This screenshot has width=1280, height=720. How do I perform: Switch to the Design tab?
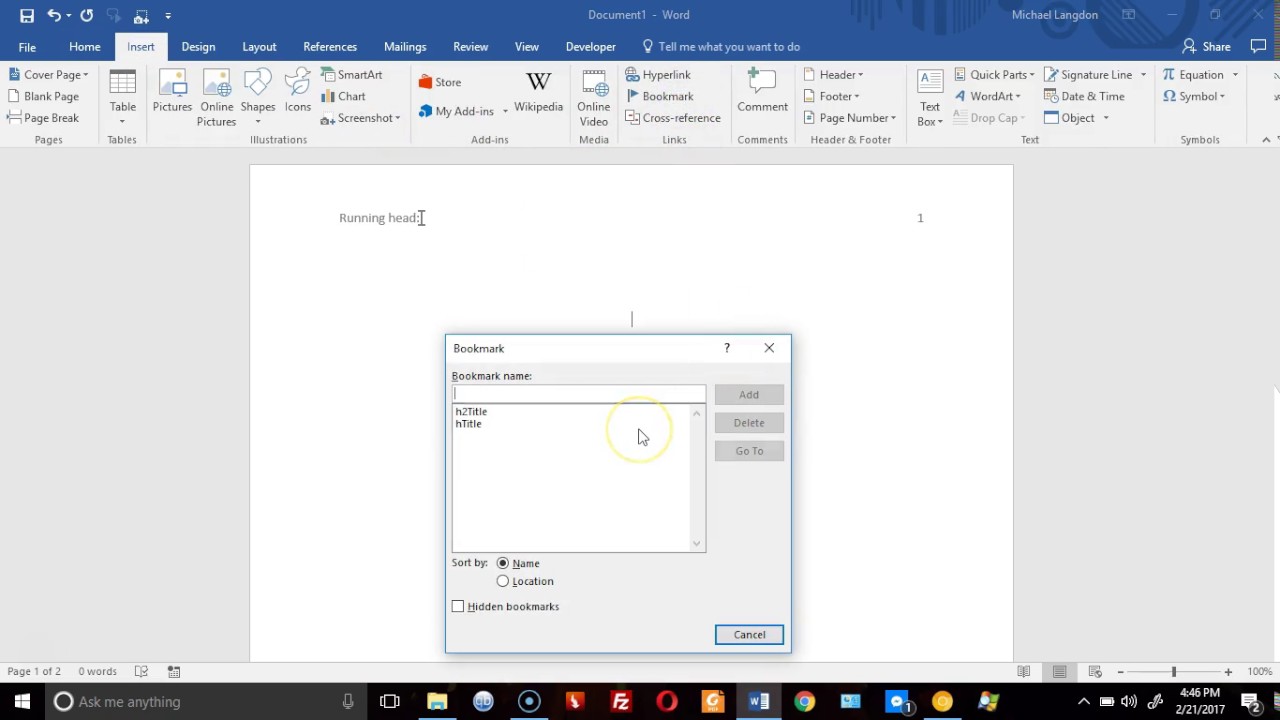[x=198, y=47]
